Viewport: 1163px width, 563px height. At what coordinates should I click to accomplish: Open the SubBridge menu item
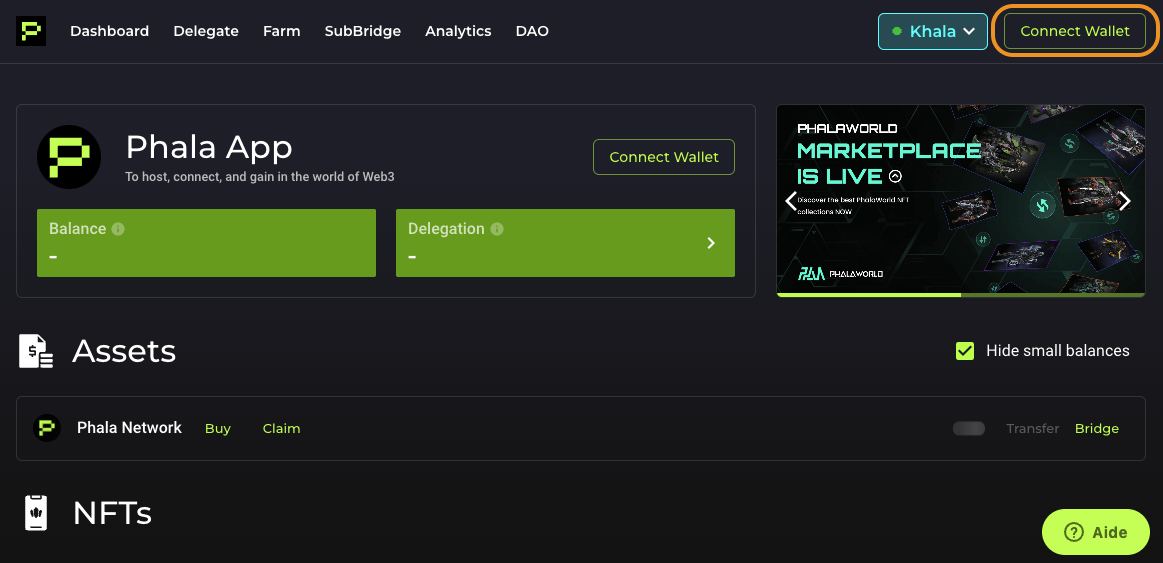click(363, 31)
